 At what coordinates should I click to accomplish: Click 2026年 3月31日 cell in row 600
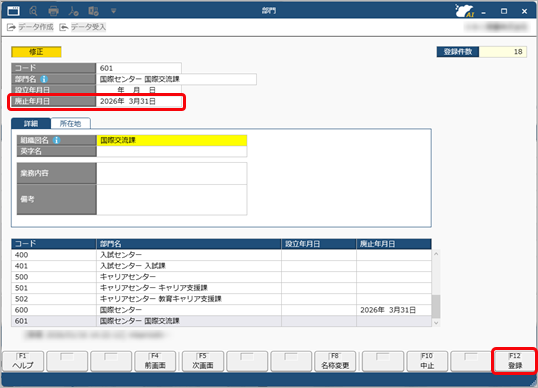click(x=394, y=310)
